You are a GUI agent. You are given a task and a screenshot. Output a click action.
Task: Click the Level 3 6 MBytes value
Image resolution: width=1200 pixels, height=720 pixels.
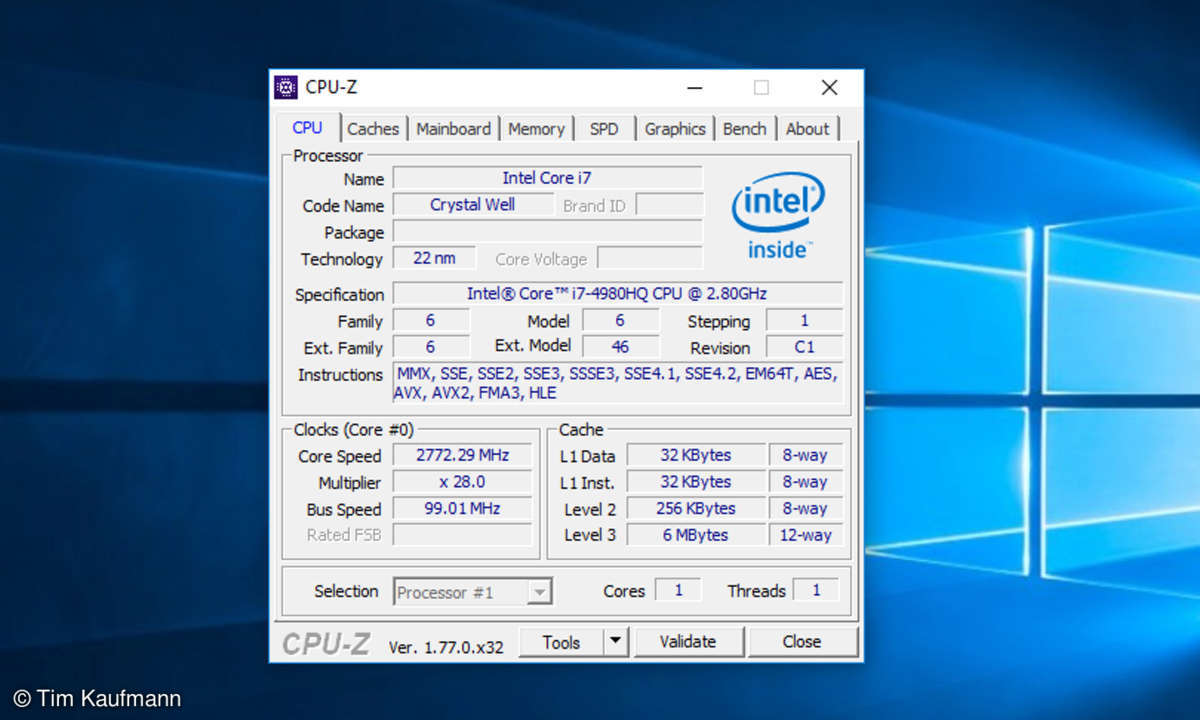[696, 535]
